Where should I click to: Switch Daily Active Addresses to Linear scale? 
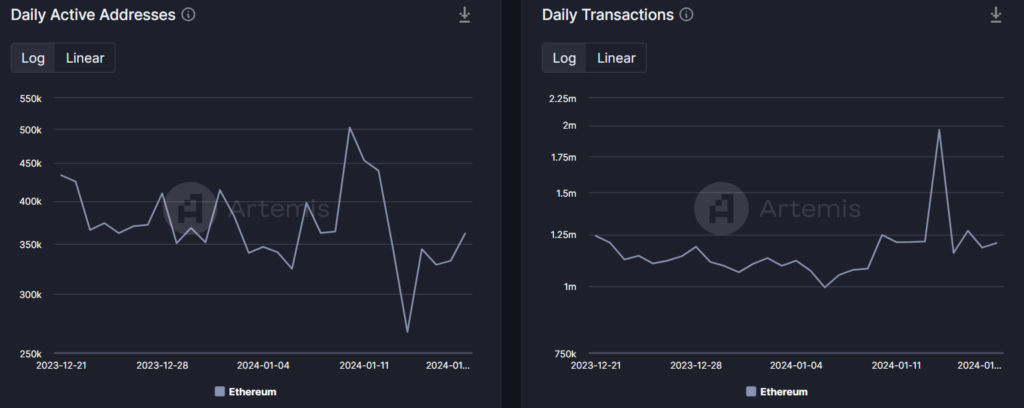pos(85,58)
